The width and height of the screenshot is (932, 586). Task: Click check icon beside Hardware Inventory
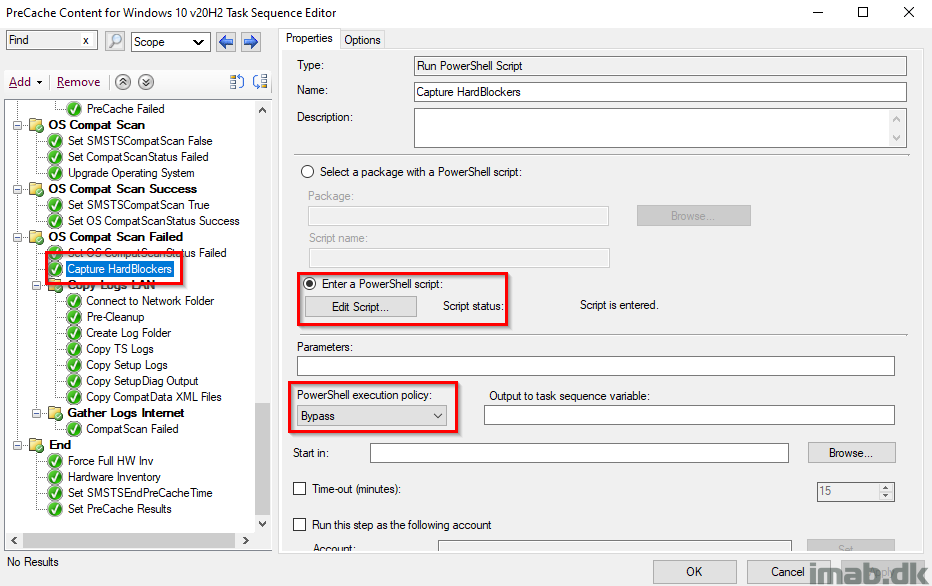point(55,477)
